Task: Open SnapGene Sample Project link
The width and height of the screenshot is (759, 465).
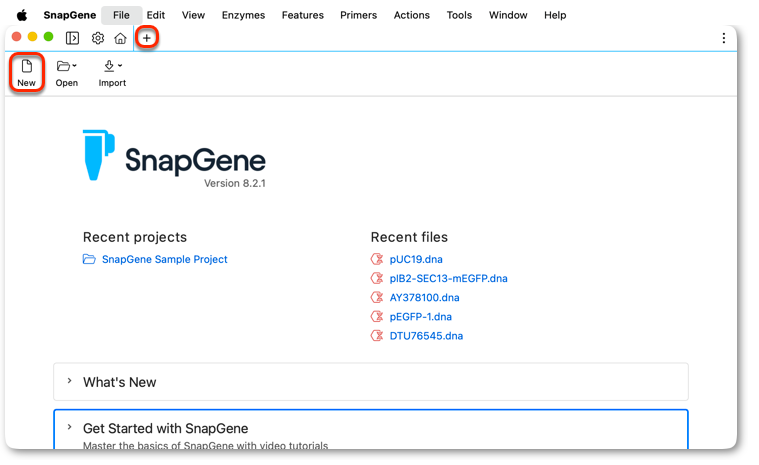Action: click(x=165, y=259)
